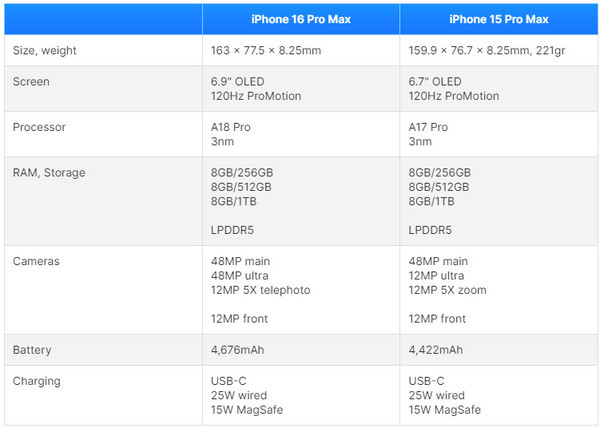Click the A17 Pro processor text

coord(428,127)
